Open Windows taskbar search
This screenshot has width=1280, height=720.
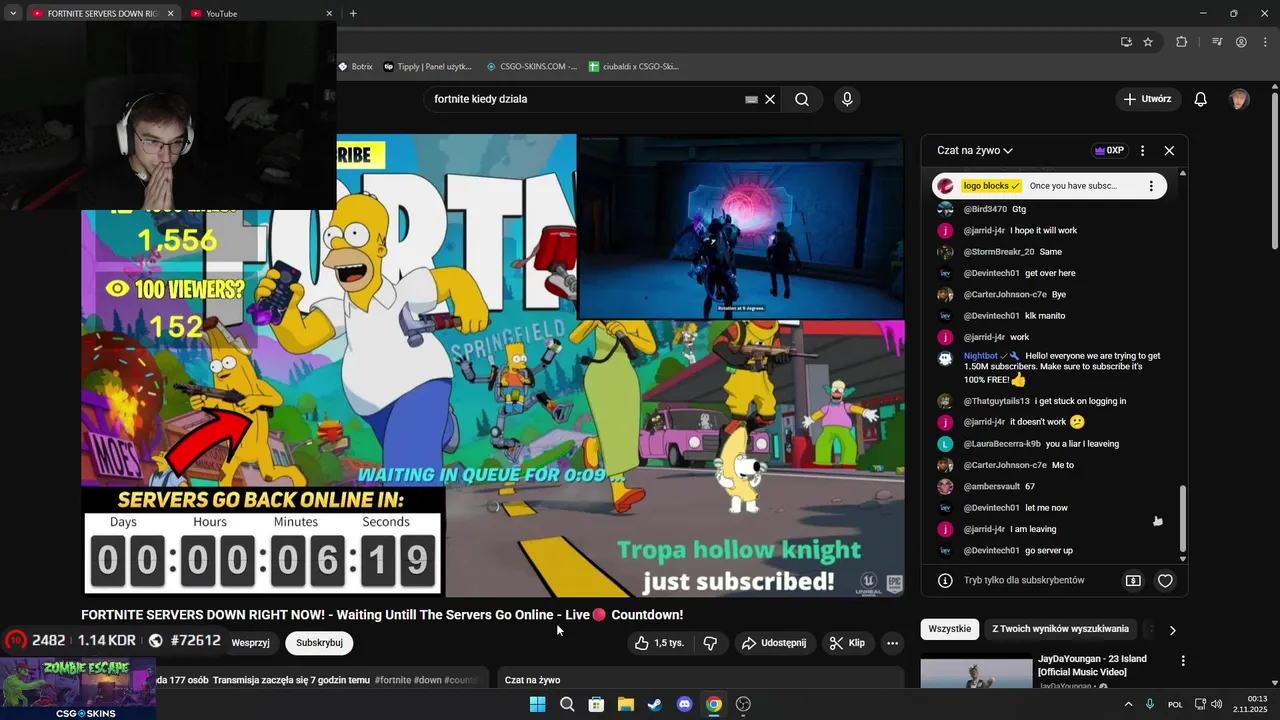tap(567, 704)
